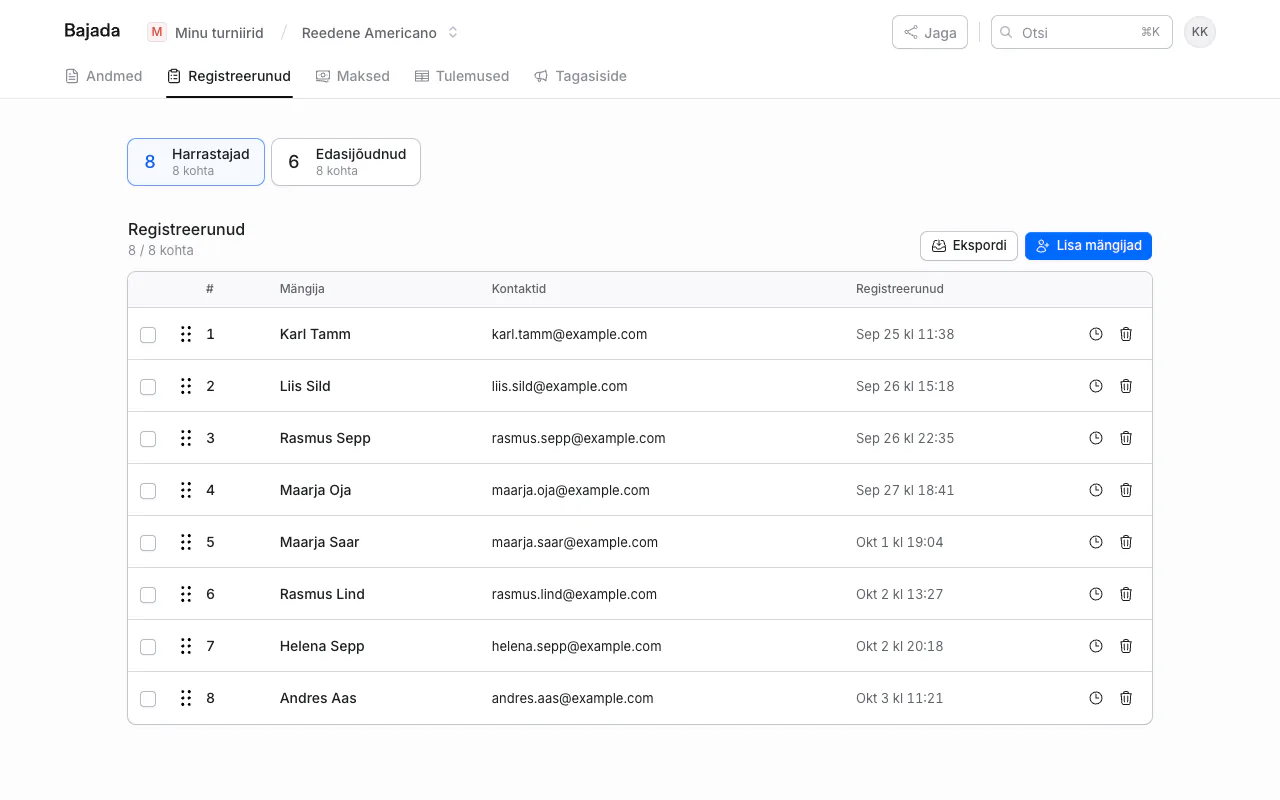The width and height of the screenshot is (1280, 800).
Task: Select the Harrastajad category card
Action: pos(196,162)
